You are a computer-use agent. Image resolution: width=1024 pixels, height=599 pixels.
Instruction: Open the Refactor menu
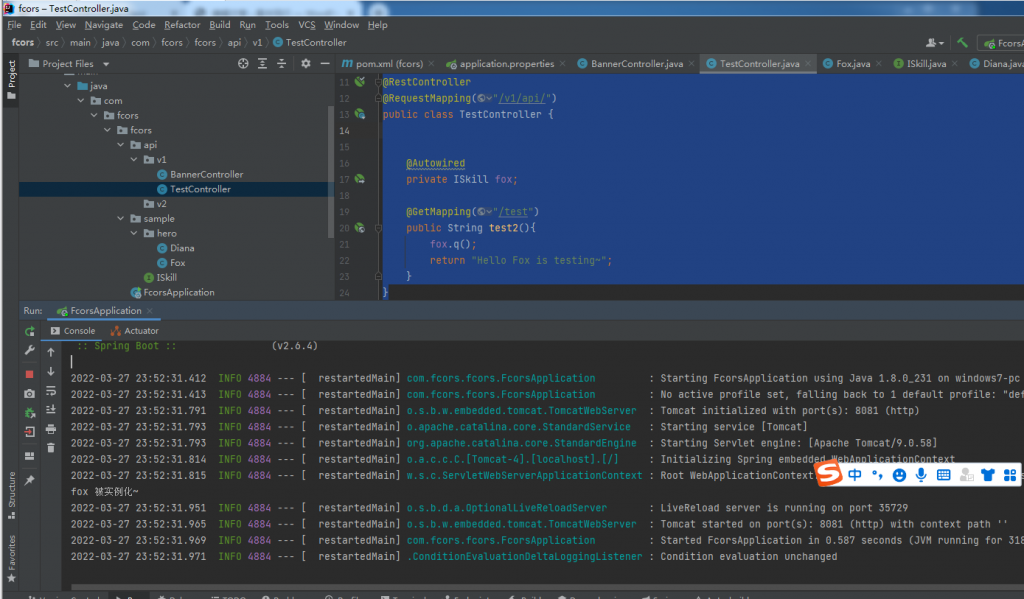point(182,25)
